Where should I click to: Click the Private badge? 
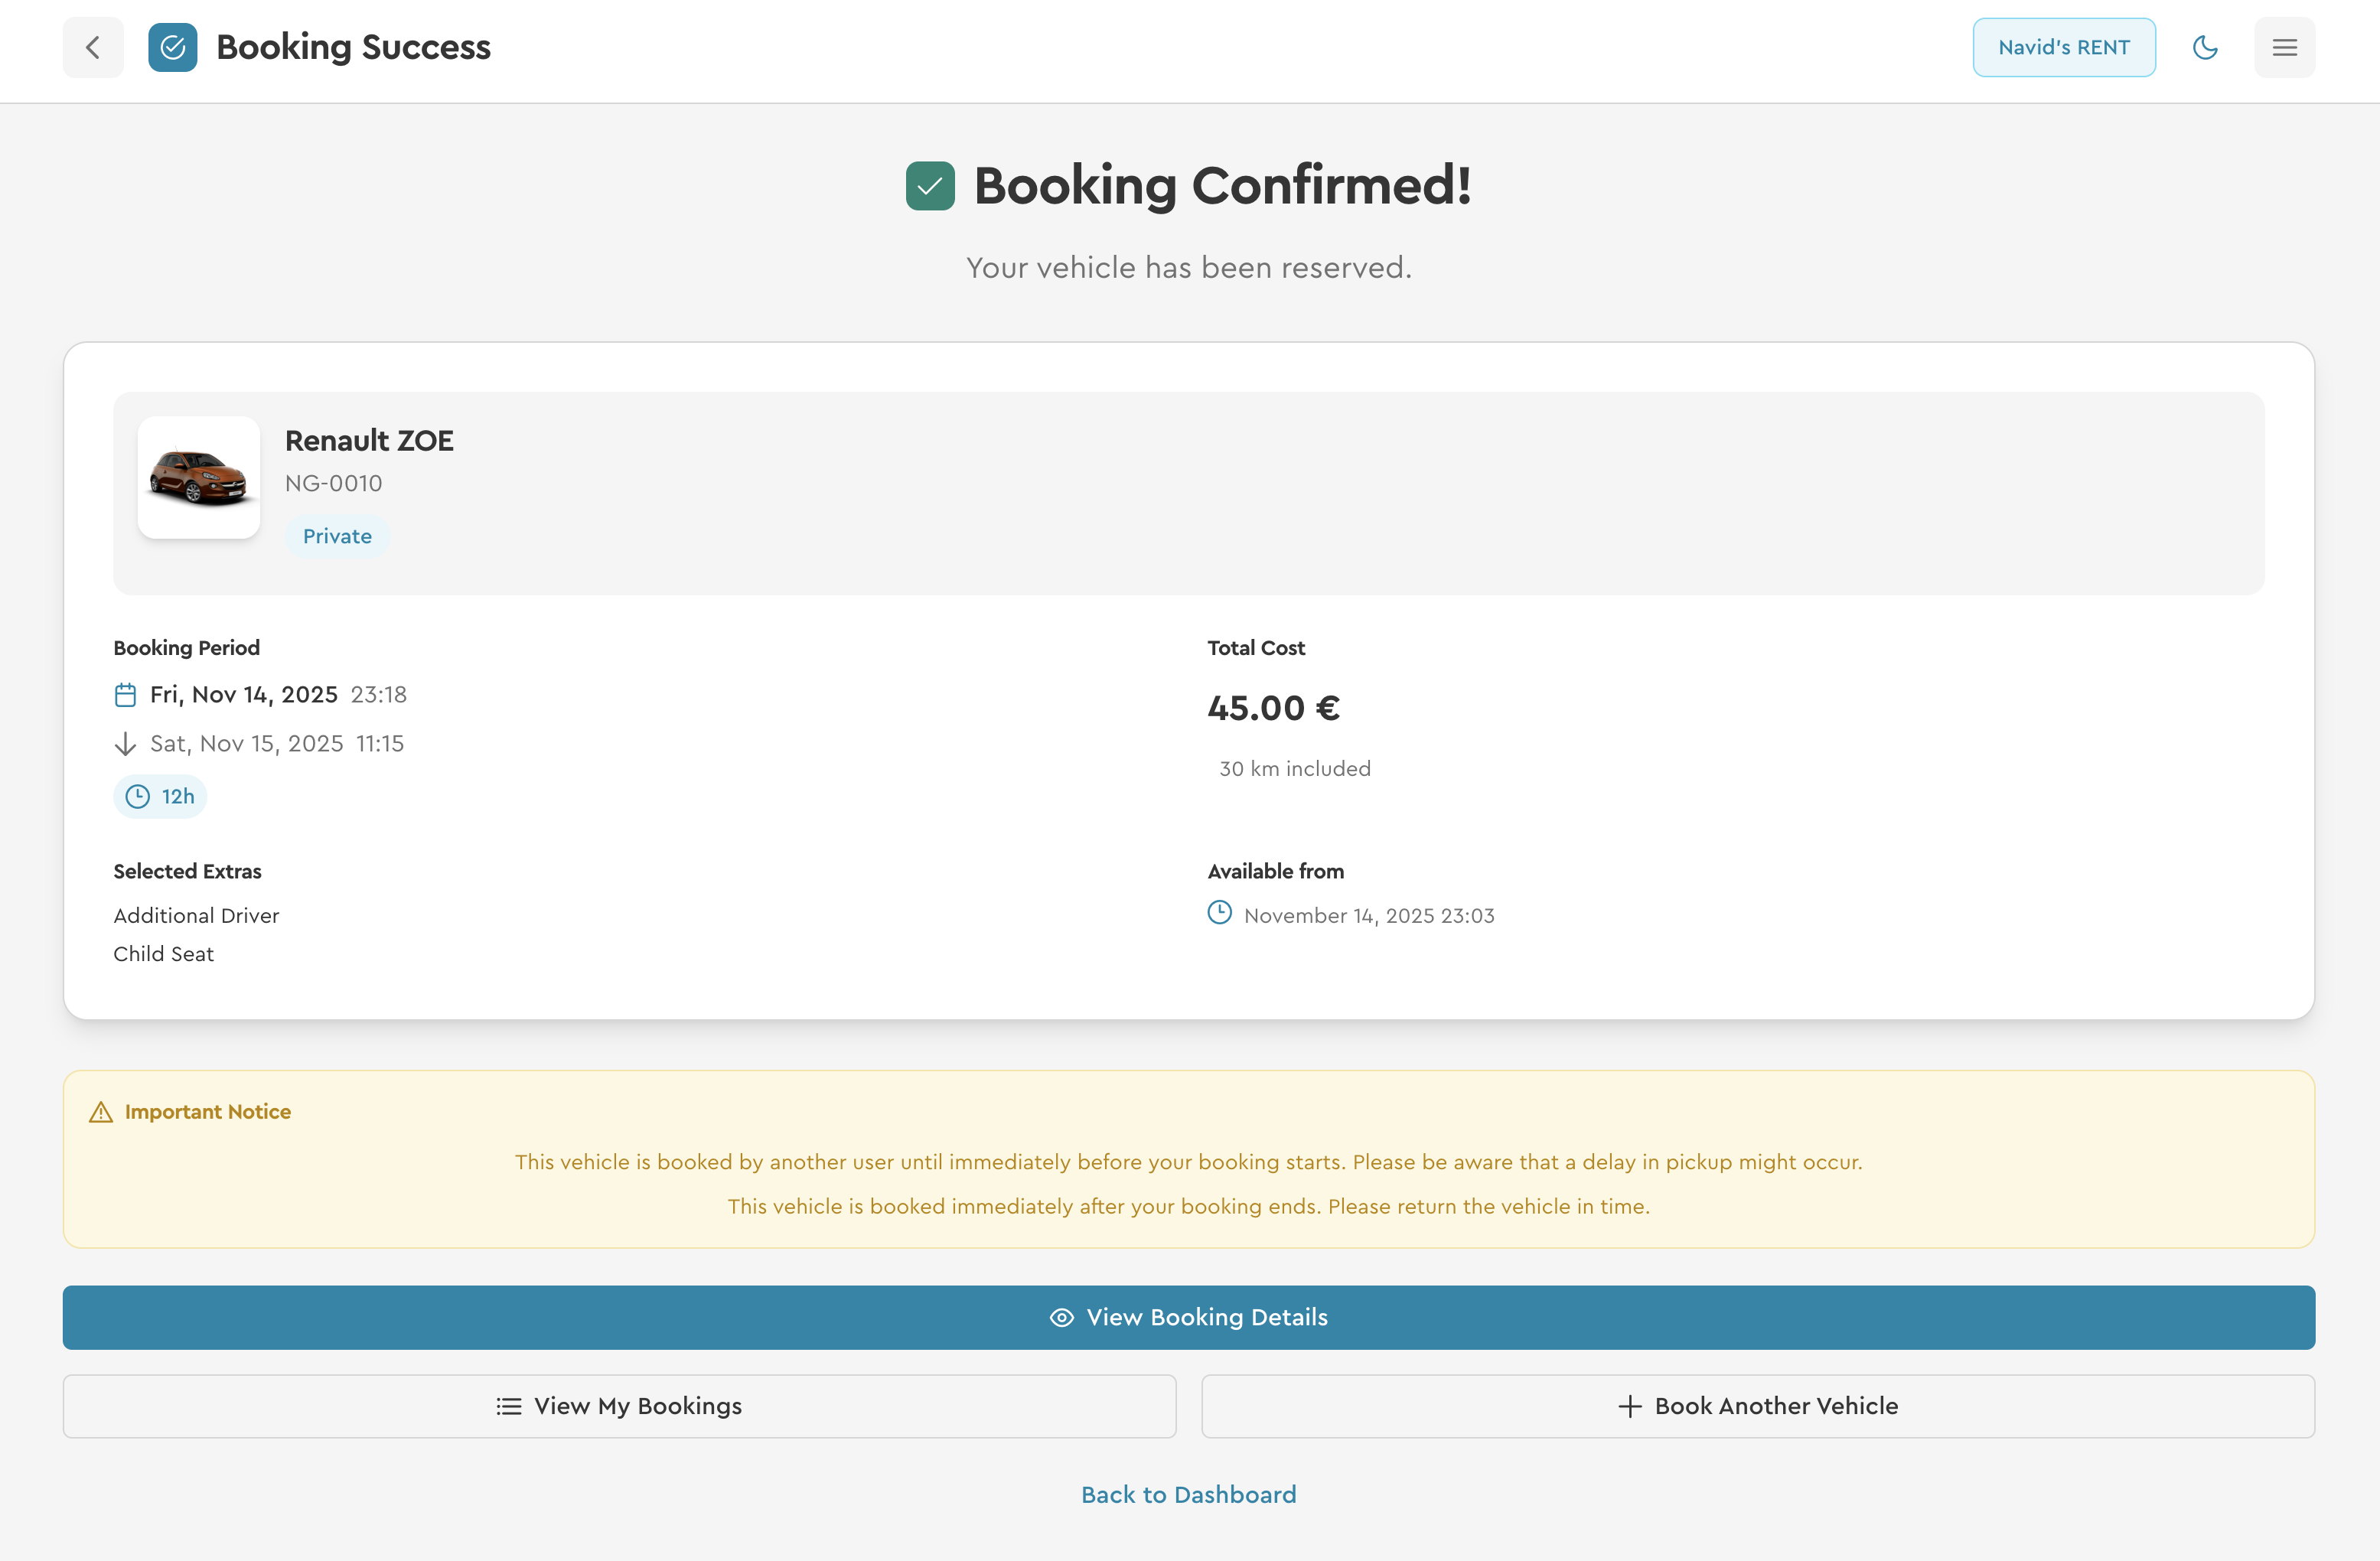click(337, 536)
